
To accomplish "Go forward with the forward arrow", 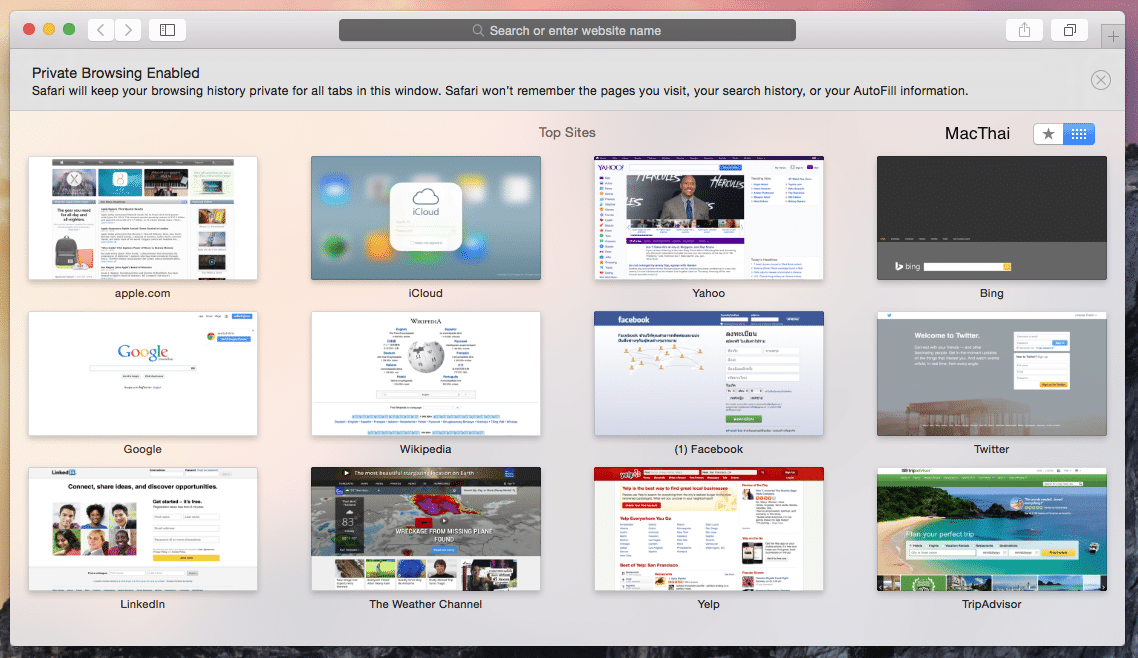I will pos(128,30).
